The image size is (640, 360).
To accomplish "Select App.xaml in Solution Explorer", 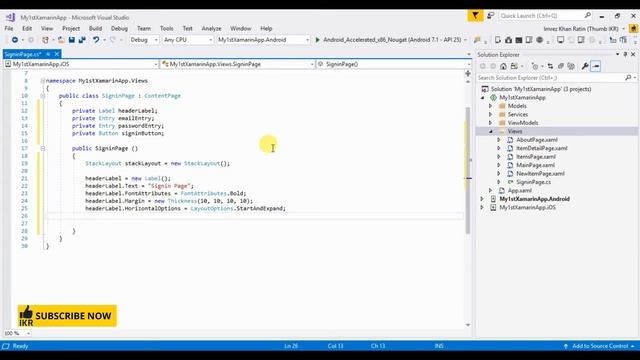I will coord(520,191).
